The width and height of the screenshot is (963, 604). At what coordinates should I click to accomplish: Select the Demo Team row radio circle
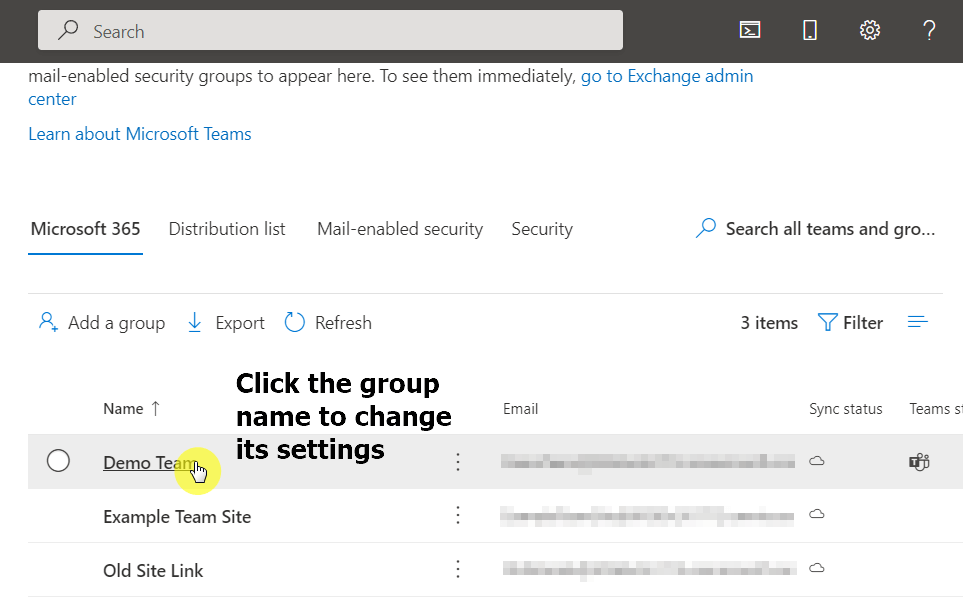pyautogui.click(x=58, y=461)
